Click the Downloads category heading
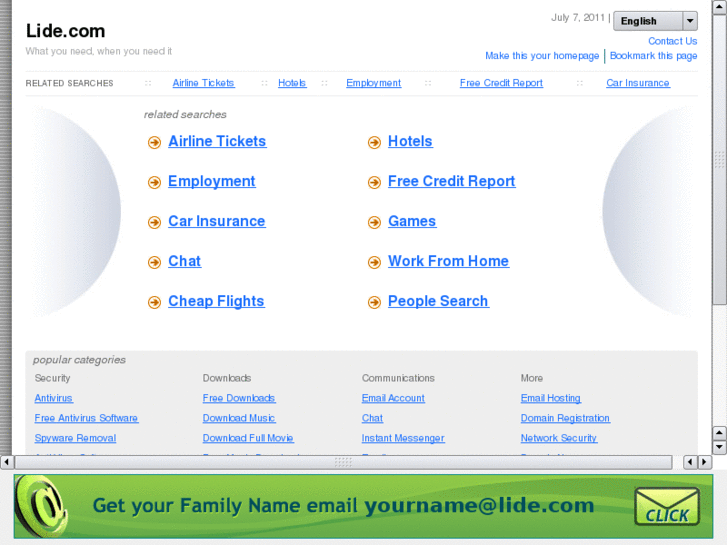727x545 pixels. click(227, 378)
